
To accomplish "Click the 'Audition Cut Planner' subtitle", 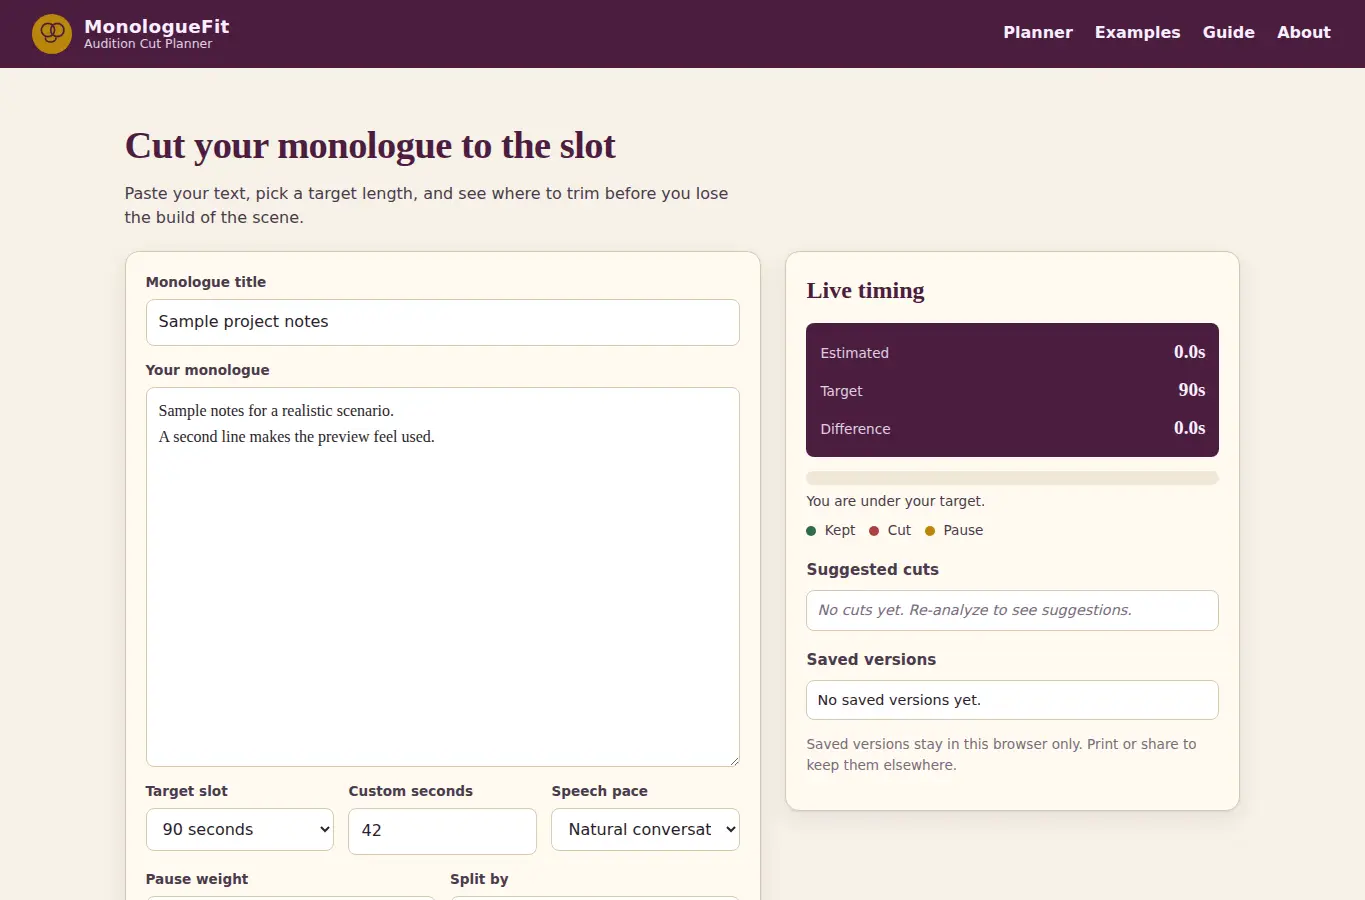I will pyautogui.click(x=148, y=44).
